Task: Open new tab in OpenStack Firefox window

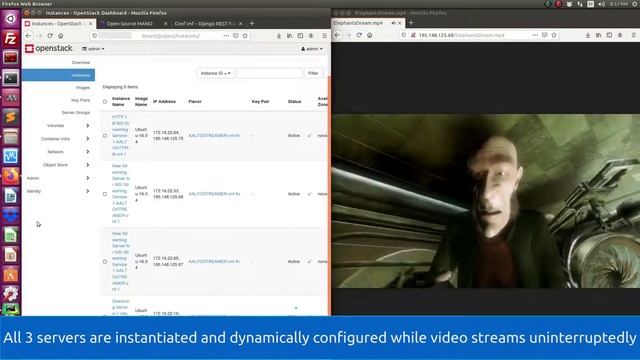Action: click(252, 23)
